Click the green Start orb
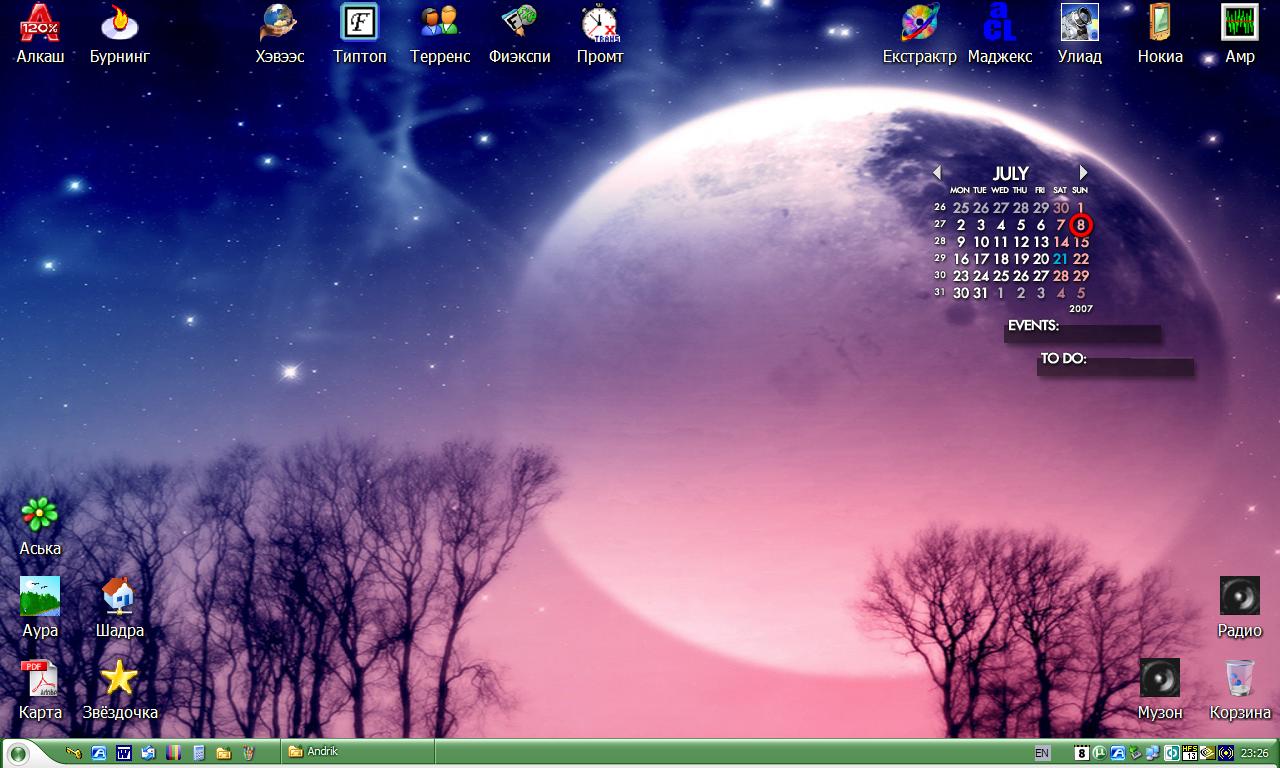This screenshot has width=1280, height=768. (x=17, y=753)
